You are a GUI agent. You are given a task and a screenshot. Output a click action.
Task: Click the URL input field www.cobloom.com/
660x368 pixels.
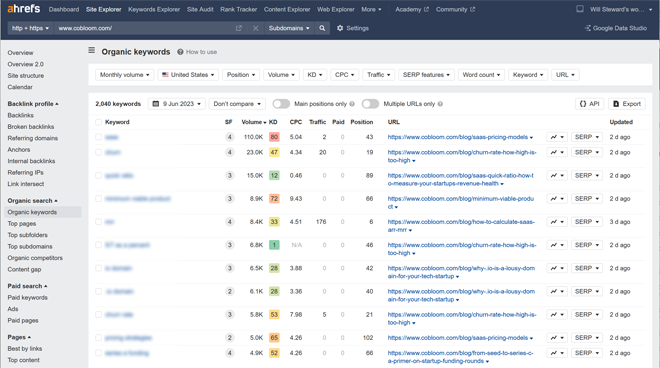tap(143, 28)
